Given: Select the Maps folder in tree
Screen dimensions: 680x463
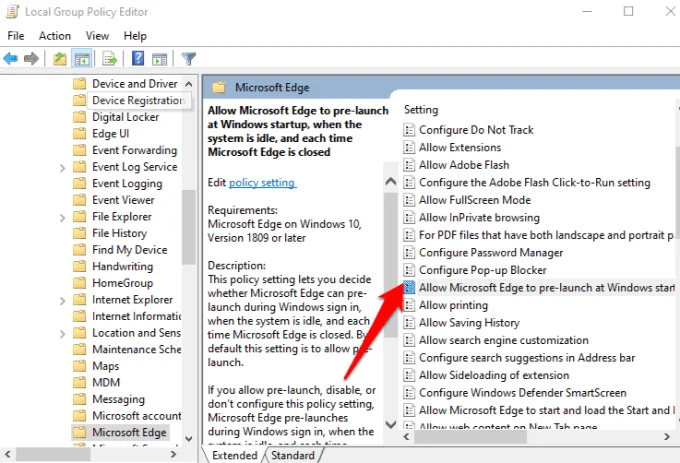Looking at the screenshot, I should pos(105,366).
